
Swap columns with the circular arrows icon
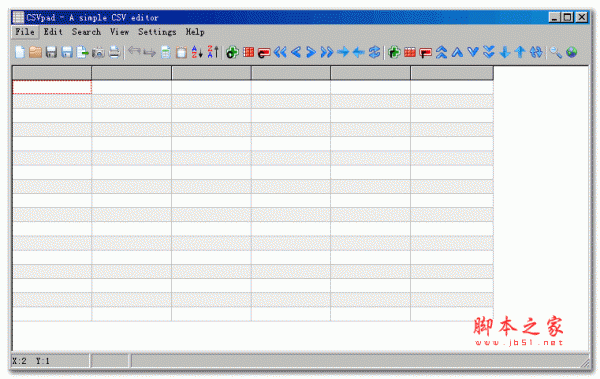[x=374, y=52]
